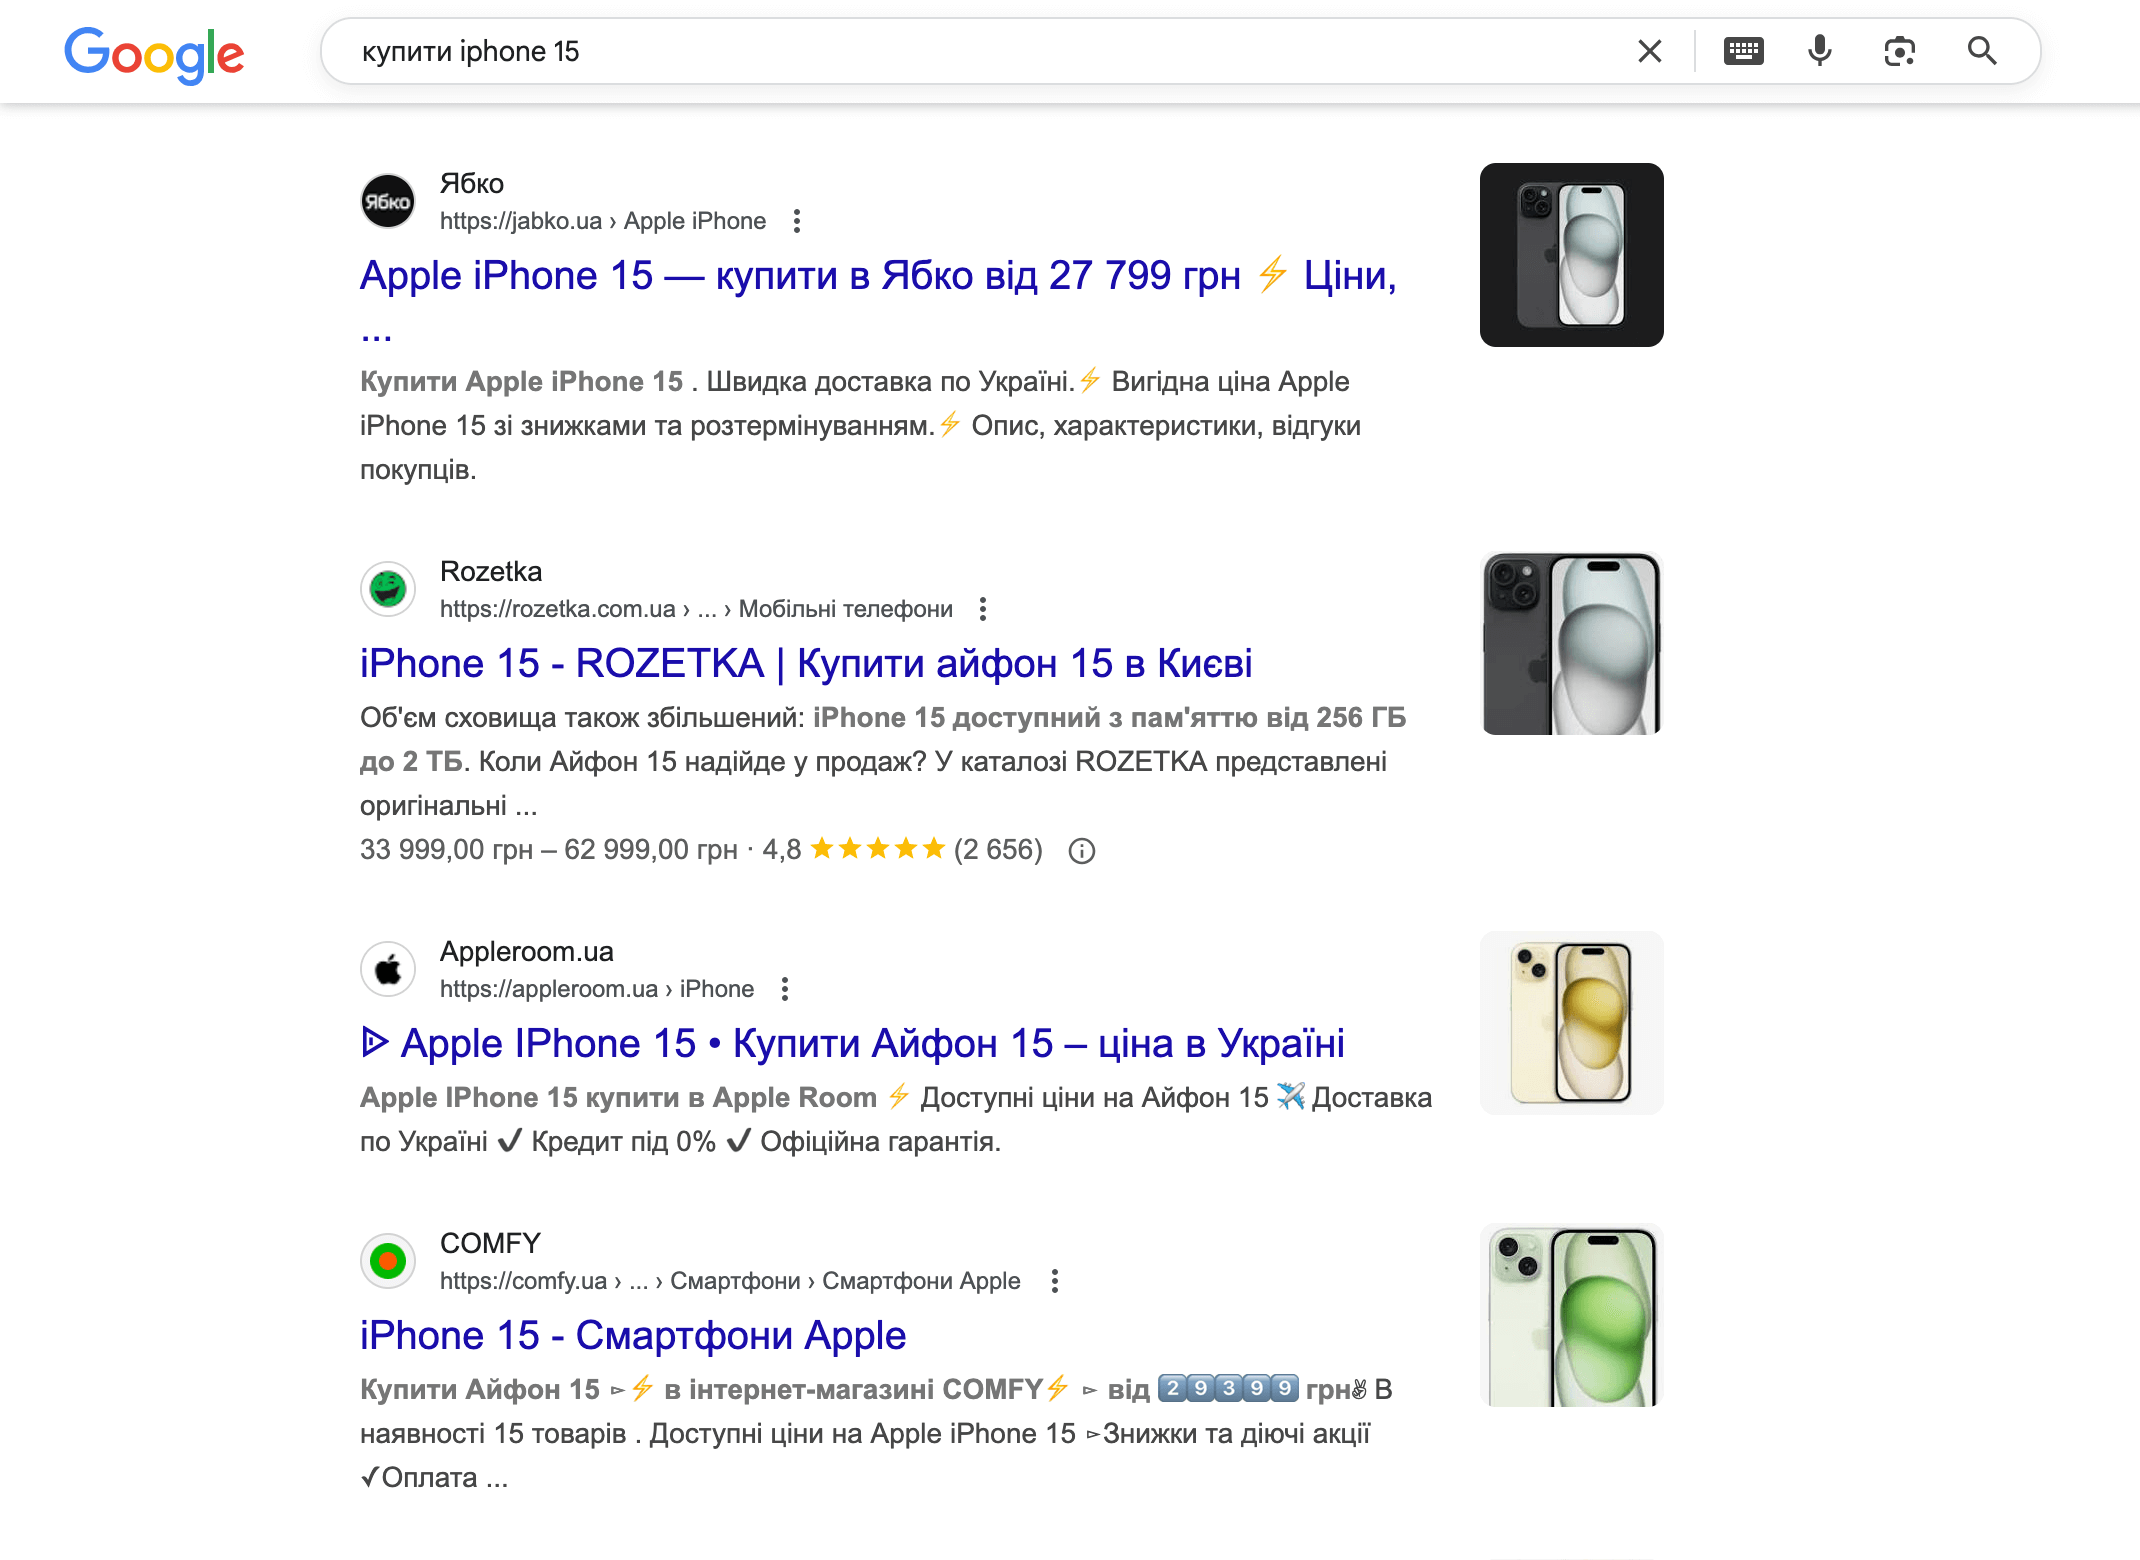Click the 'Appleroom.ua' site name text
2140x1560 pixels.
[x=527, y=952]
